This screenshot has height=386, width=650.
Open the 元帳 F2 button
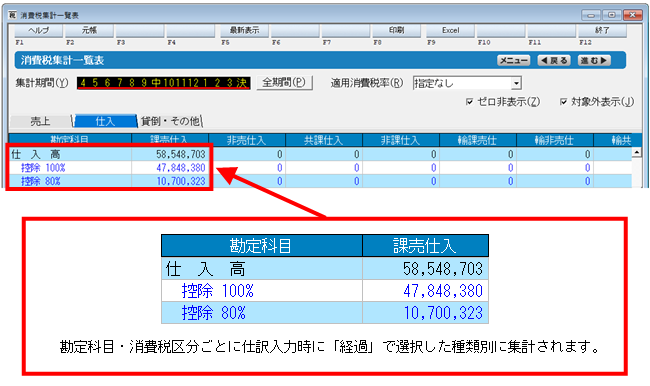(89, 31)
